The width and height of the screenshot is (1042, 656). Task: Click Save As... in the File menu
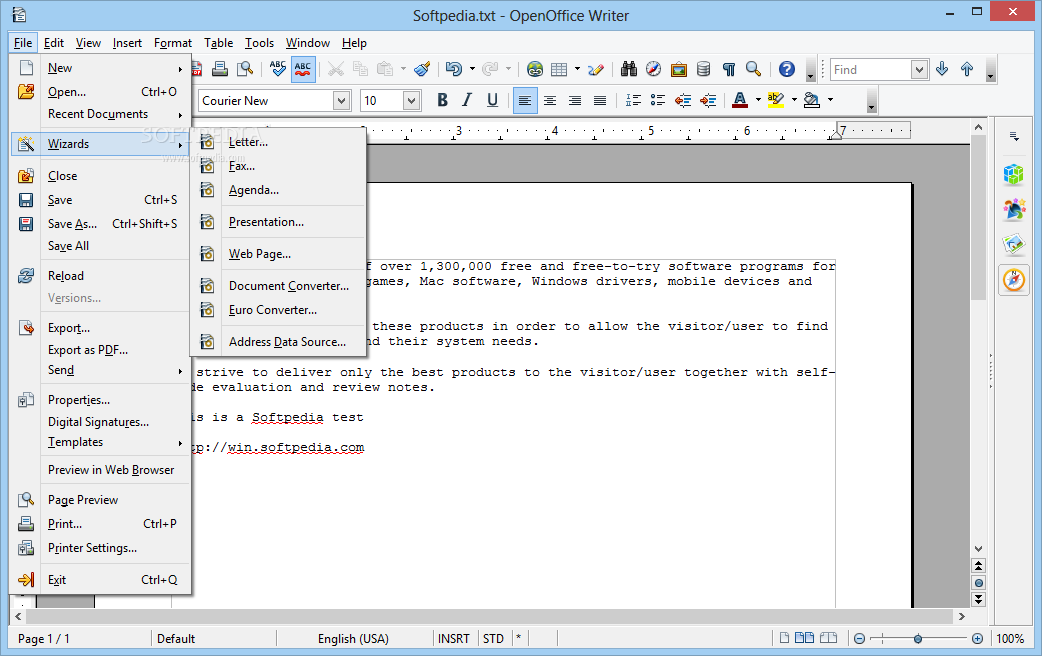click(x=100, y=224)
